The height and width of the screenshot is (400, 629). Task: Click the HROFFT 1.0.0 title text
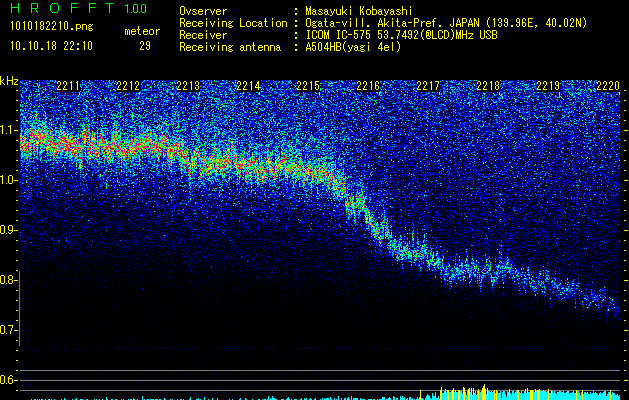pos(79,8)
